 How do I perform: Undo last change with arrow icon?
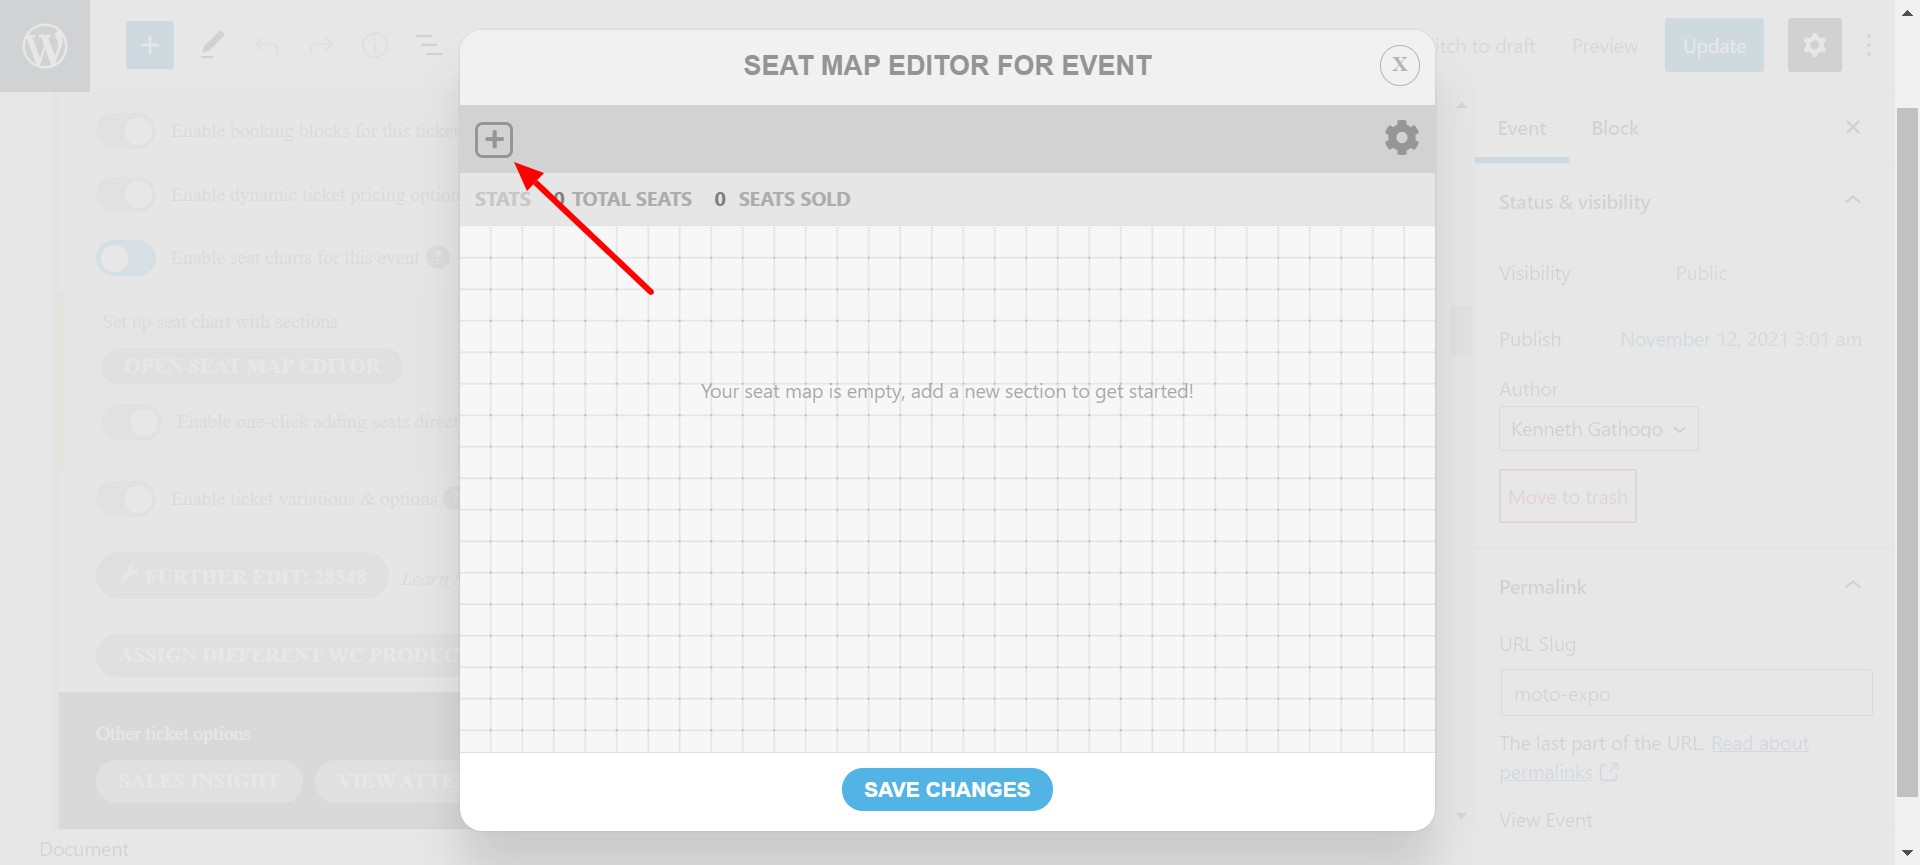click(x=266, y=46)
